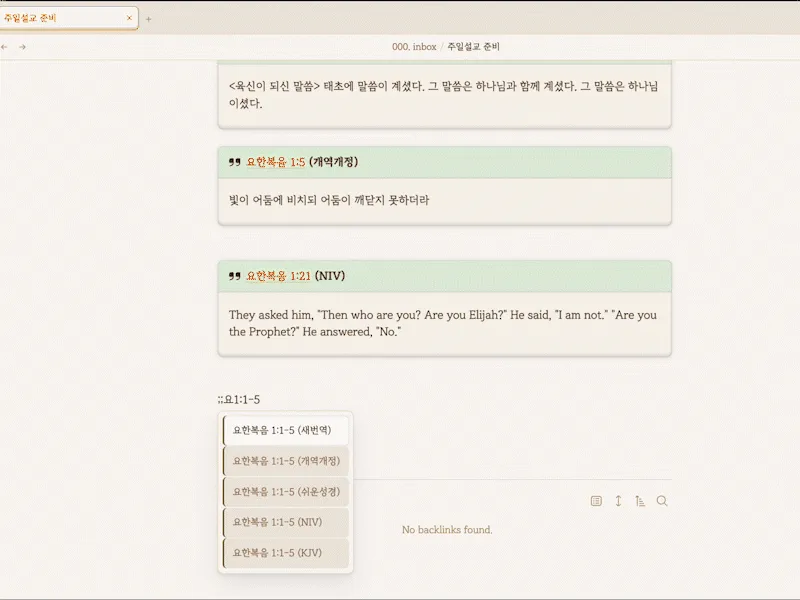Close the 주일설교 준비 tab

point(129,18)
